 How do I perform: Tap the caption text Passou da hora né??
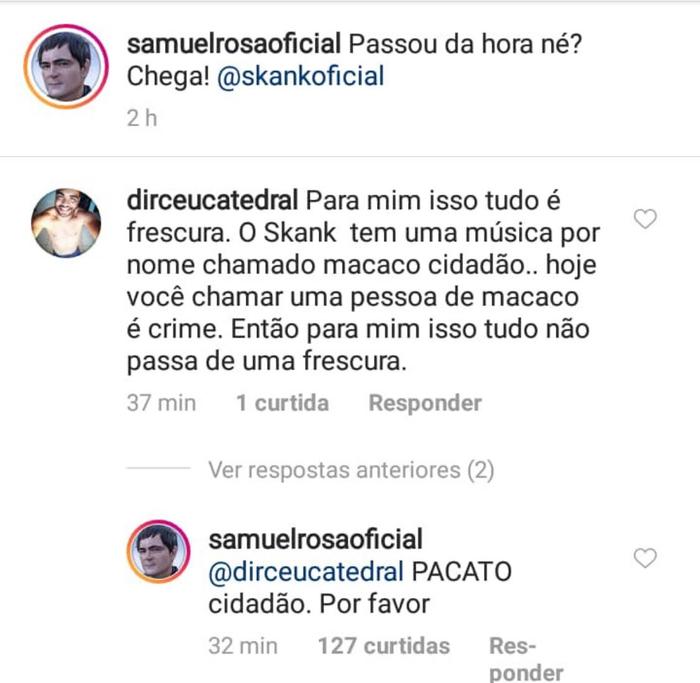click(x=465, y=44)
